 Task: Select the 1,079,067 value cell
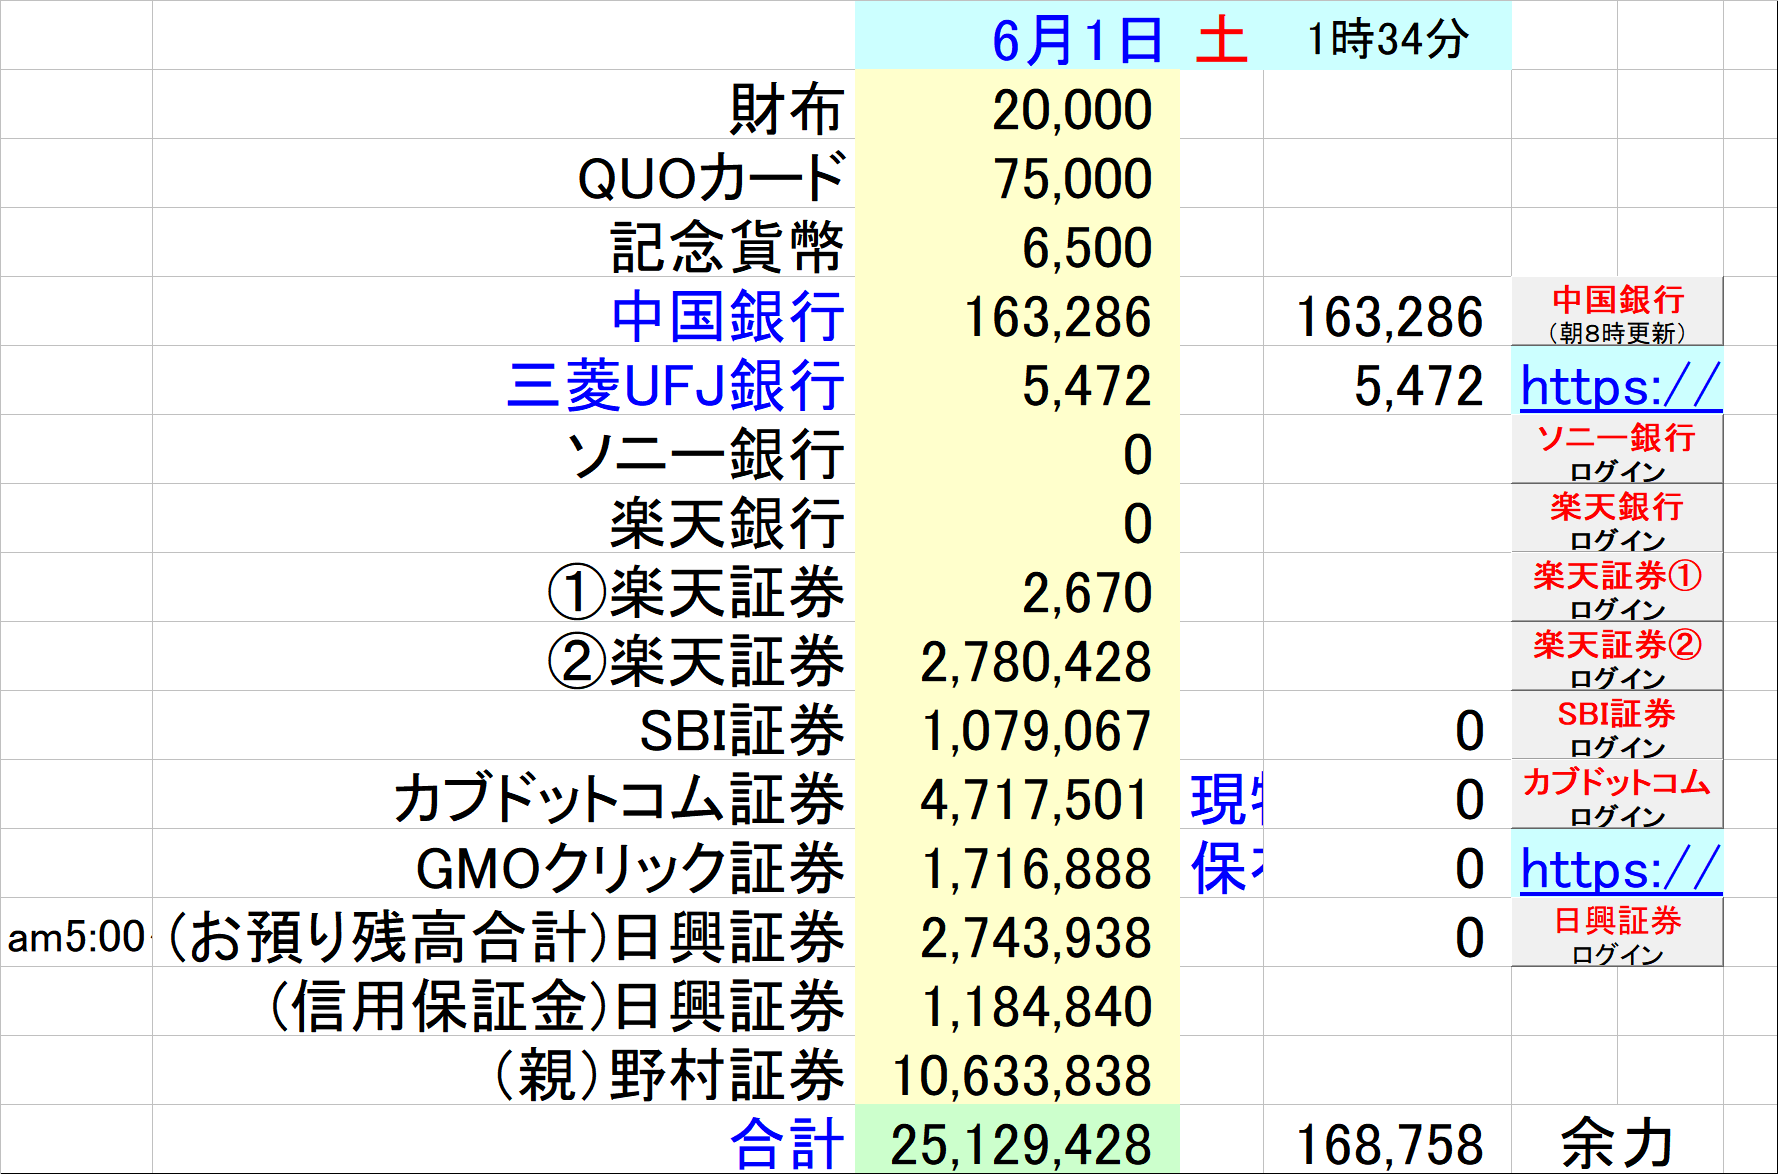point(1017,726)
